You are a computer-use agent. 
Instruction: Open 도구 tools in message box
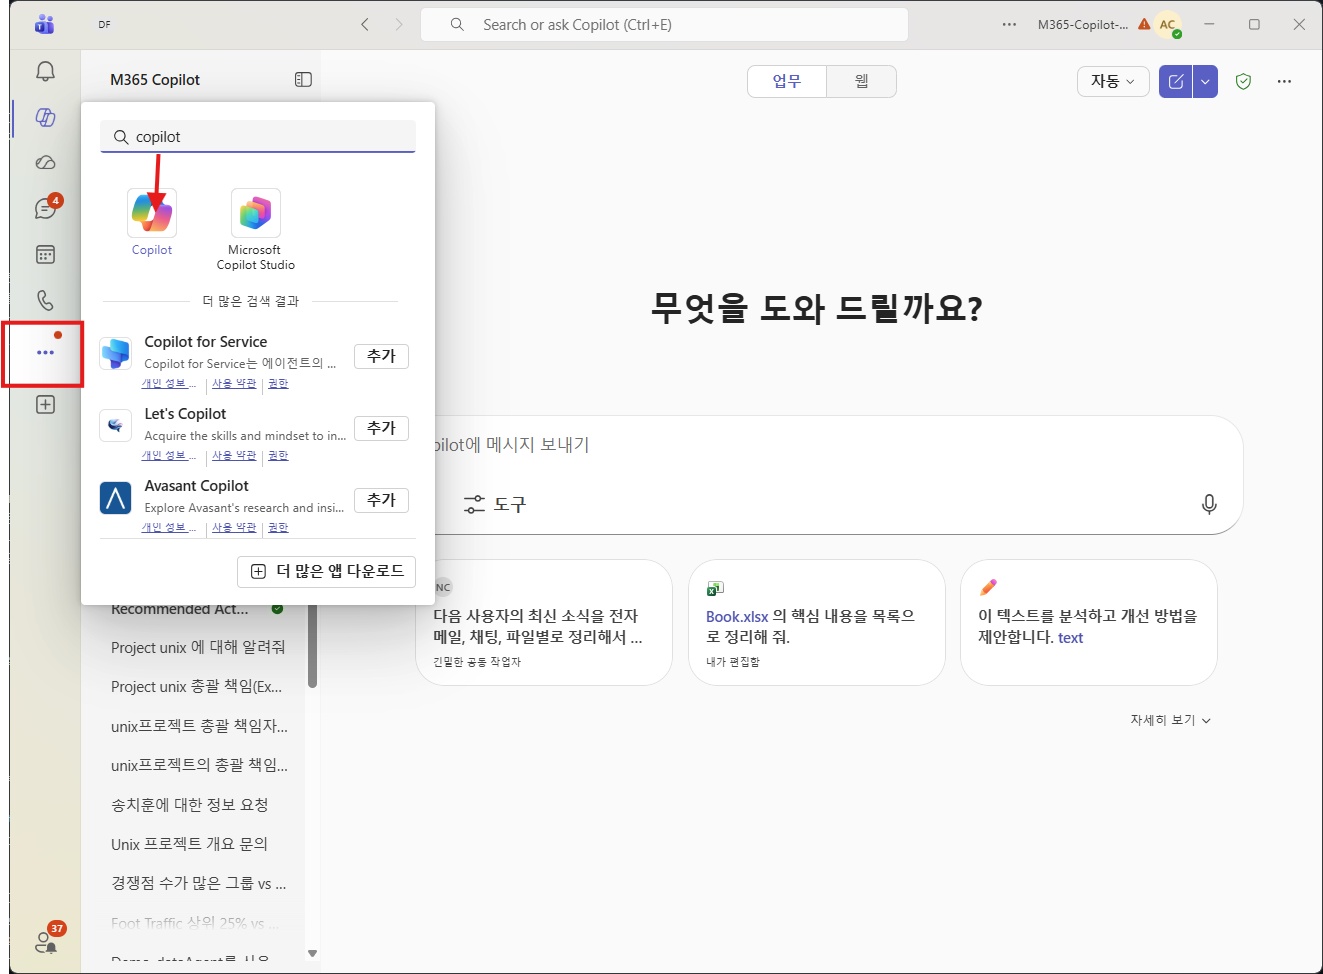coord(495,504)
